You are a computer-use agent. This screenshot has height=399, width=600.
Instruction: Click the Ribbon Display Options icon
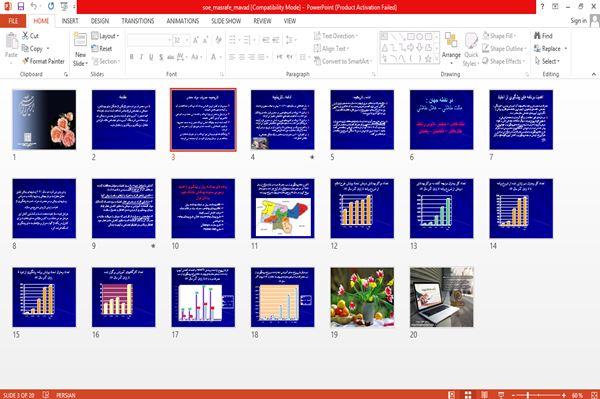[x=555, y=7]
